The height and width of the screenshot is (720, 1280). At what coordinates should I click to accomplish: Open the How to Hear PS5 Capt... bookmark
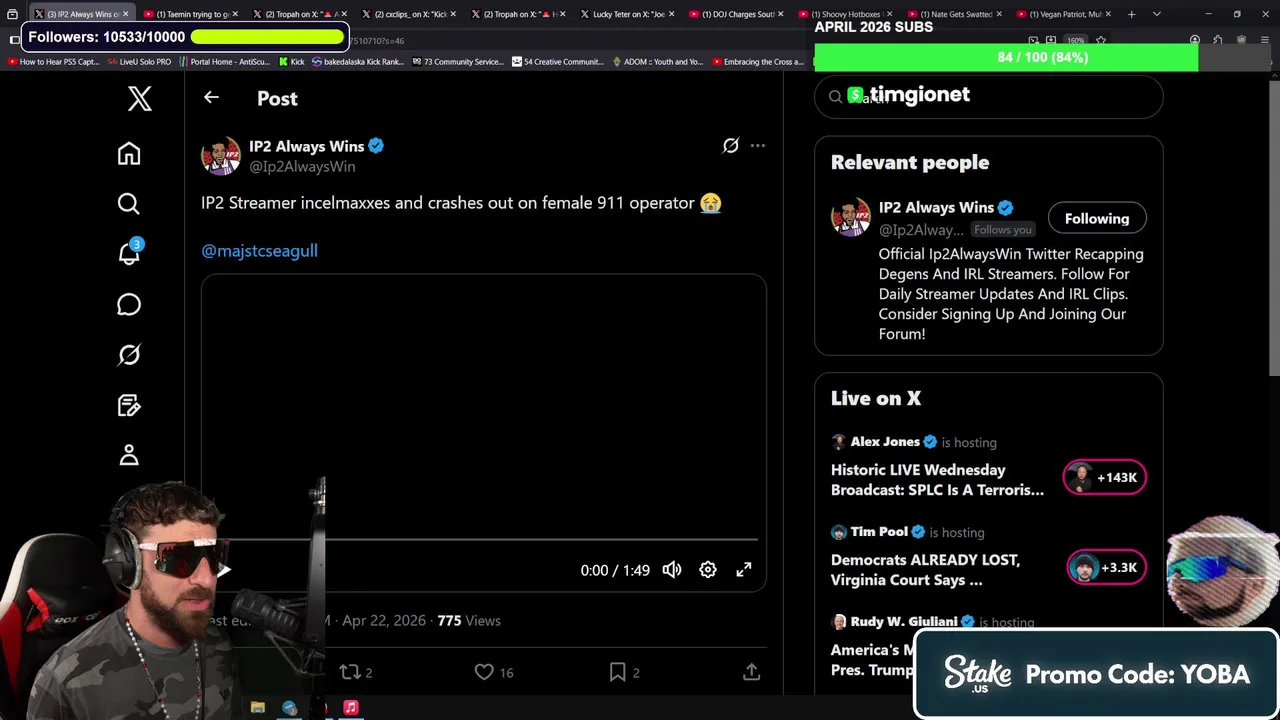(x=53, y=62)
